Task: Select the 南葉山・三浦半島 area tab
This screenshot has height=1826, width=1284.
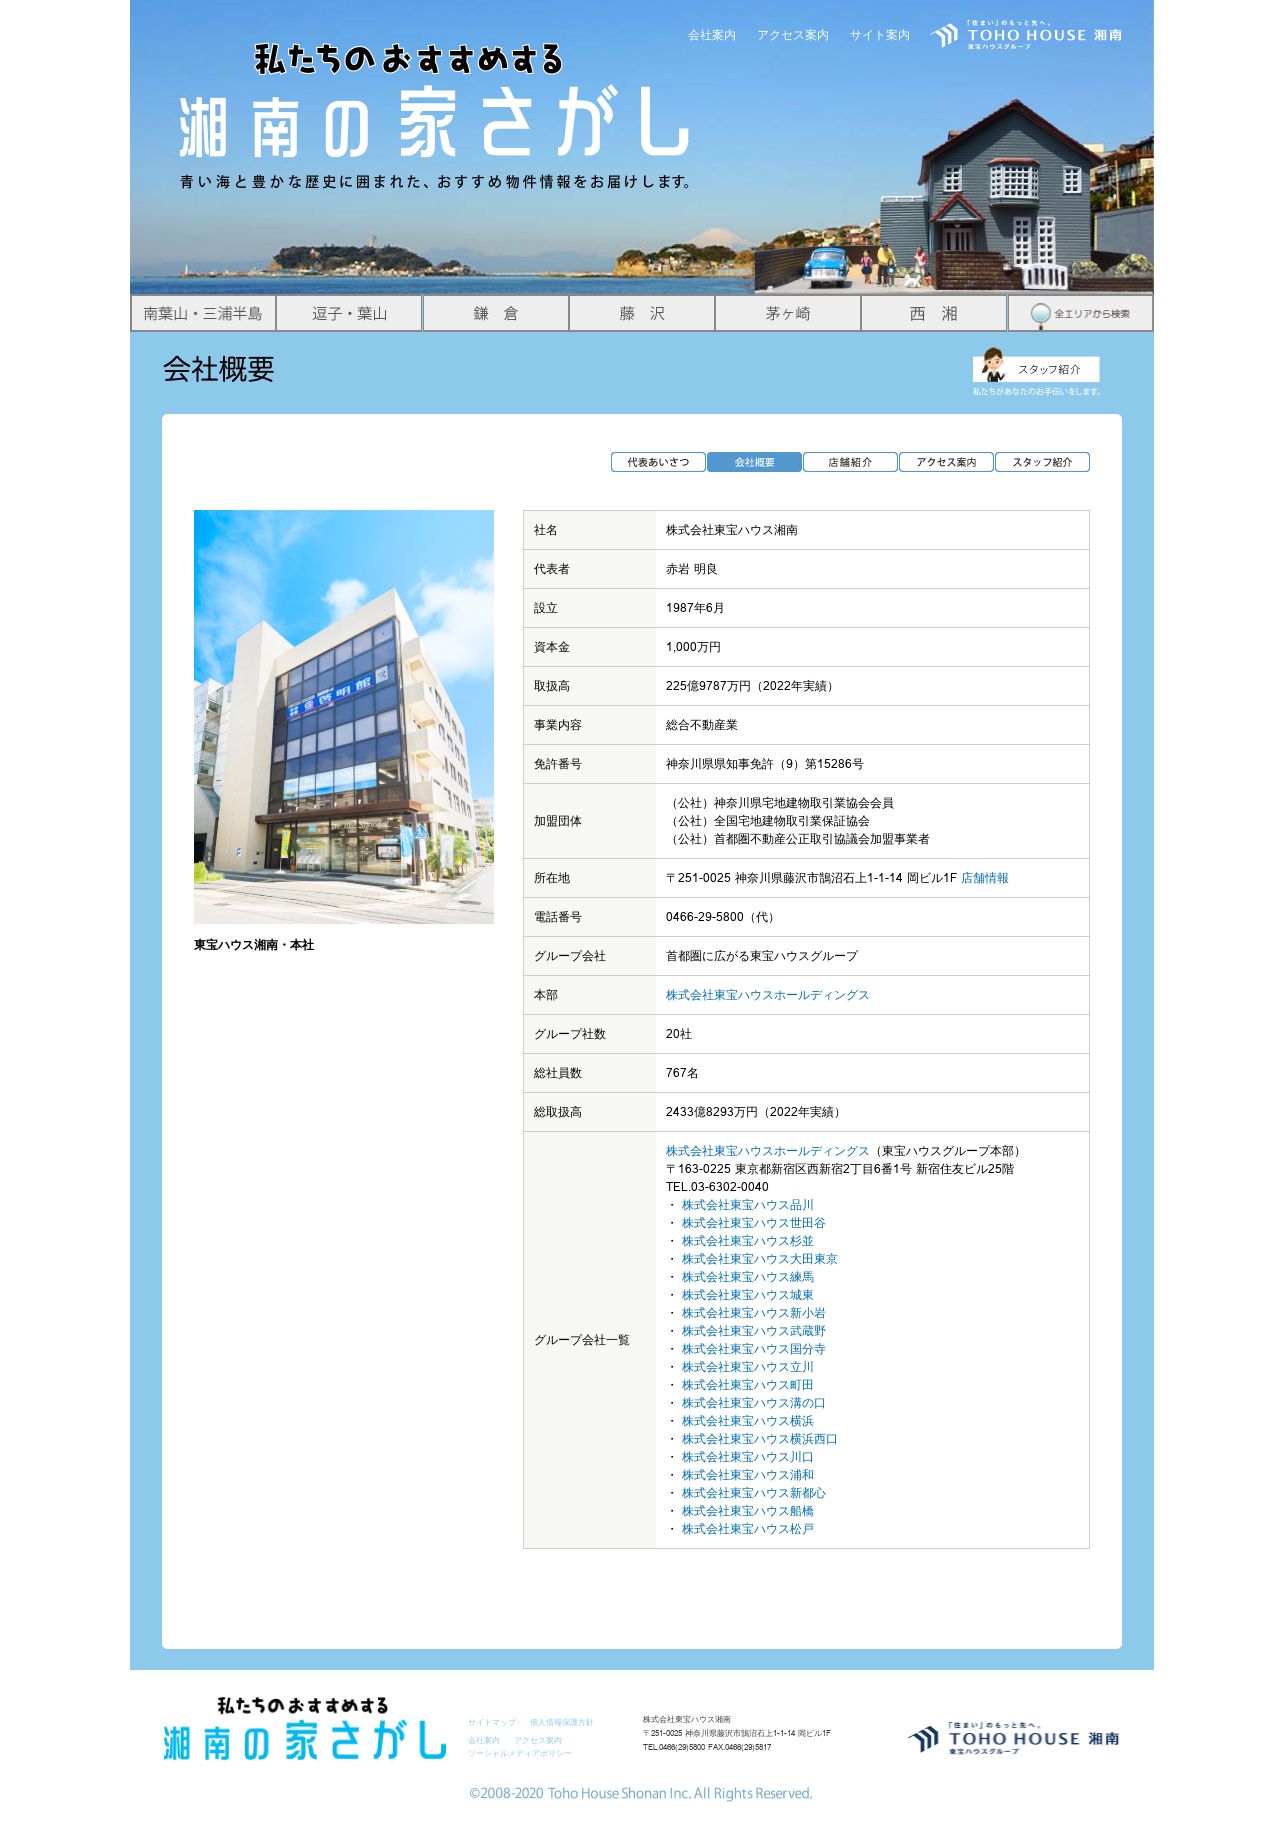Action: [x=203, y=314]
